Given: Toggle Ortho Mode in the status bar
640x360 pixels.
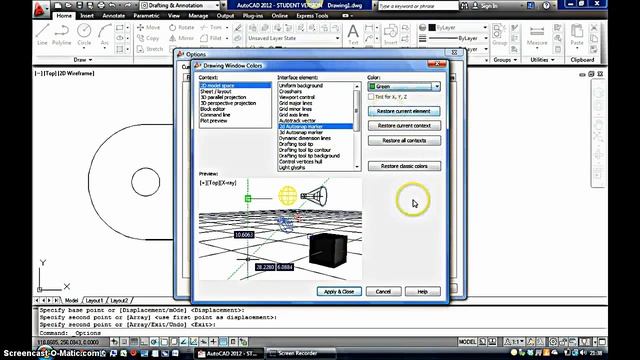Looking at the screenshot, I should pos(144,342).
